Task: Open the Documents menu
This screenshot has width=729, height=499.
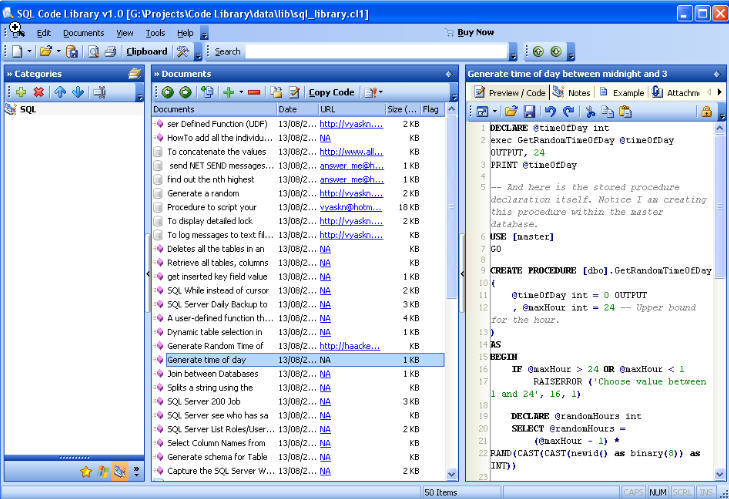Action: click(84, 33)
